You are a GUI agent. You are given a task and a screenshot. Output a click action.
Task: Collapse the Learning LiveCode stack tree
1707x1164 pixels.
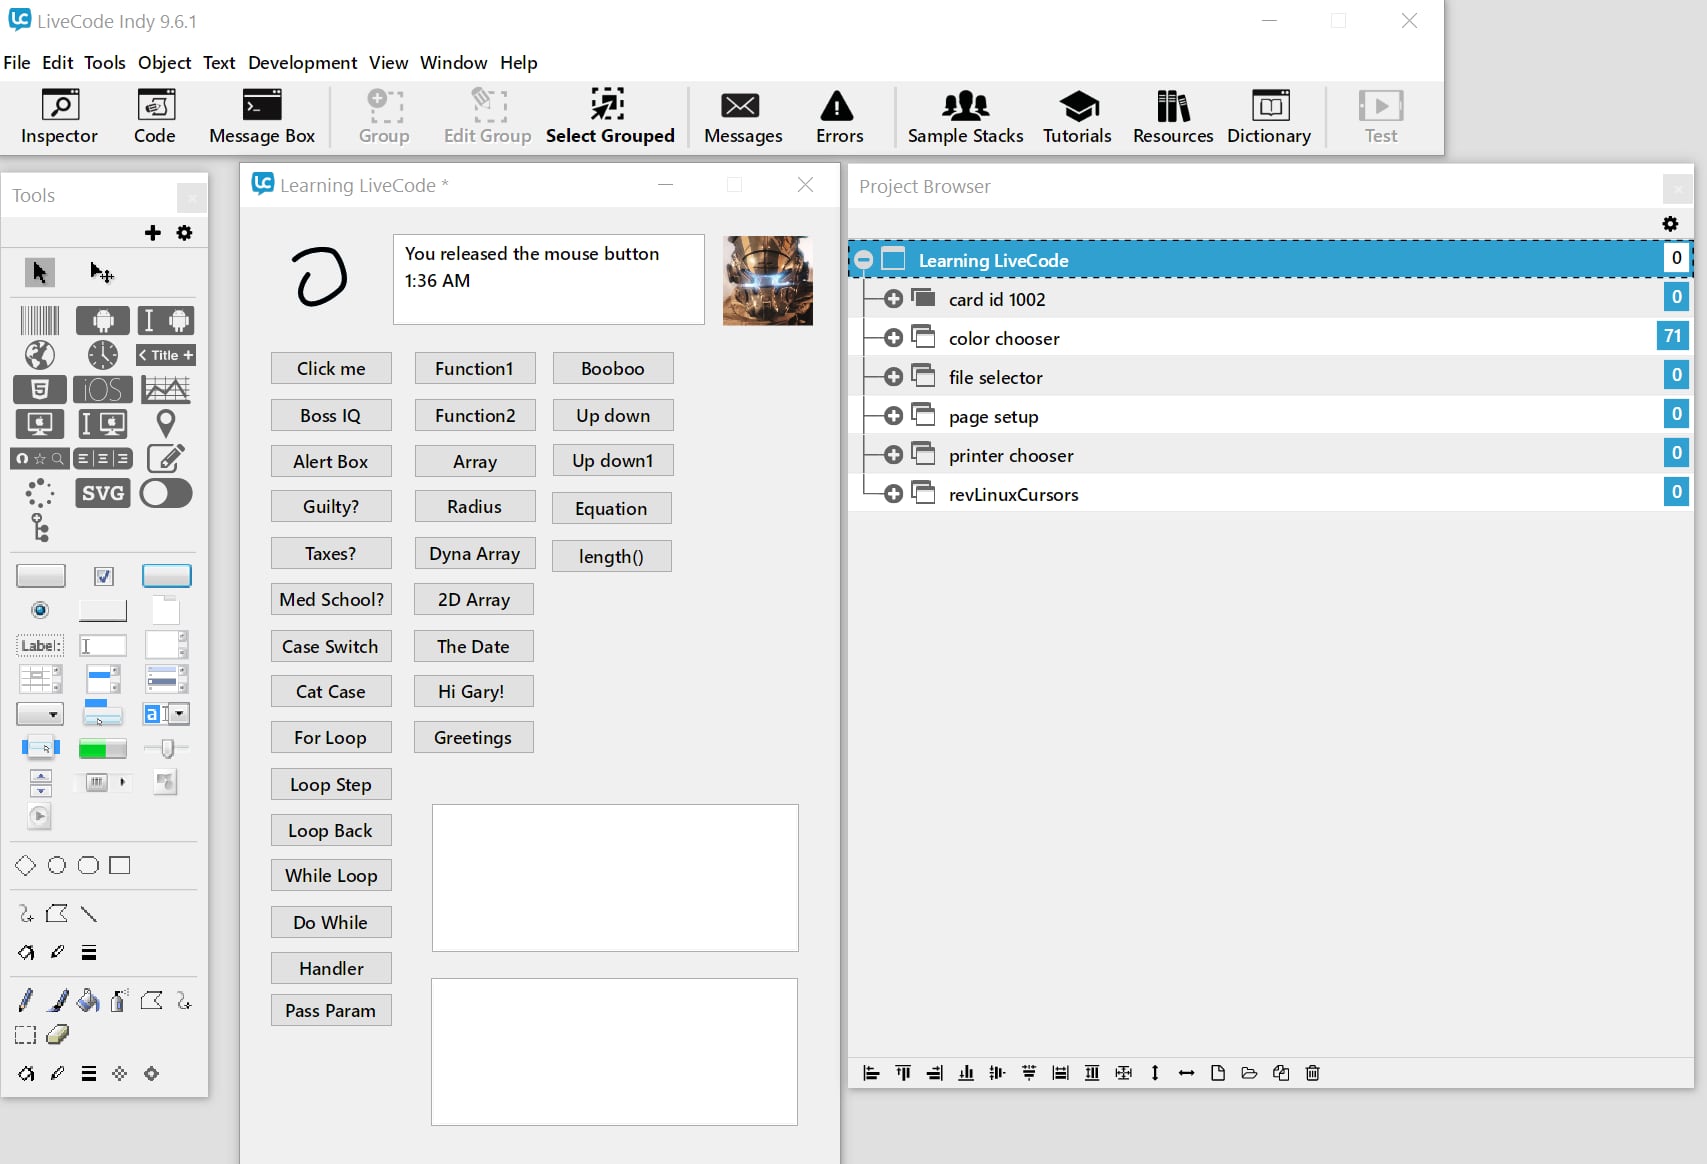point(864,260)
